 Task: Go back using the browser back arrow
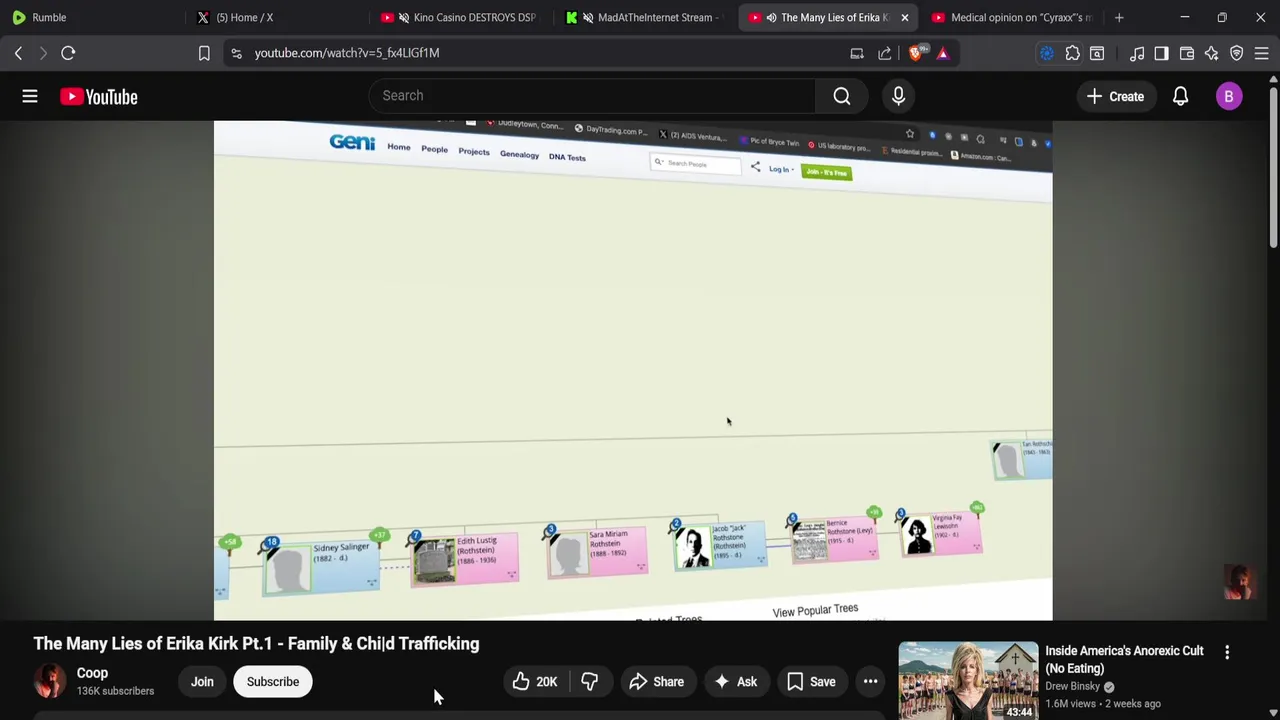point(18,53)
